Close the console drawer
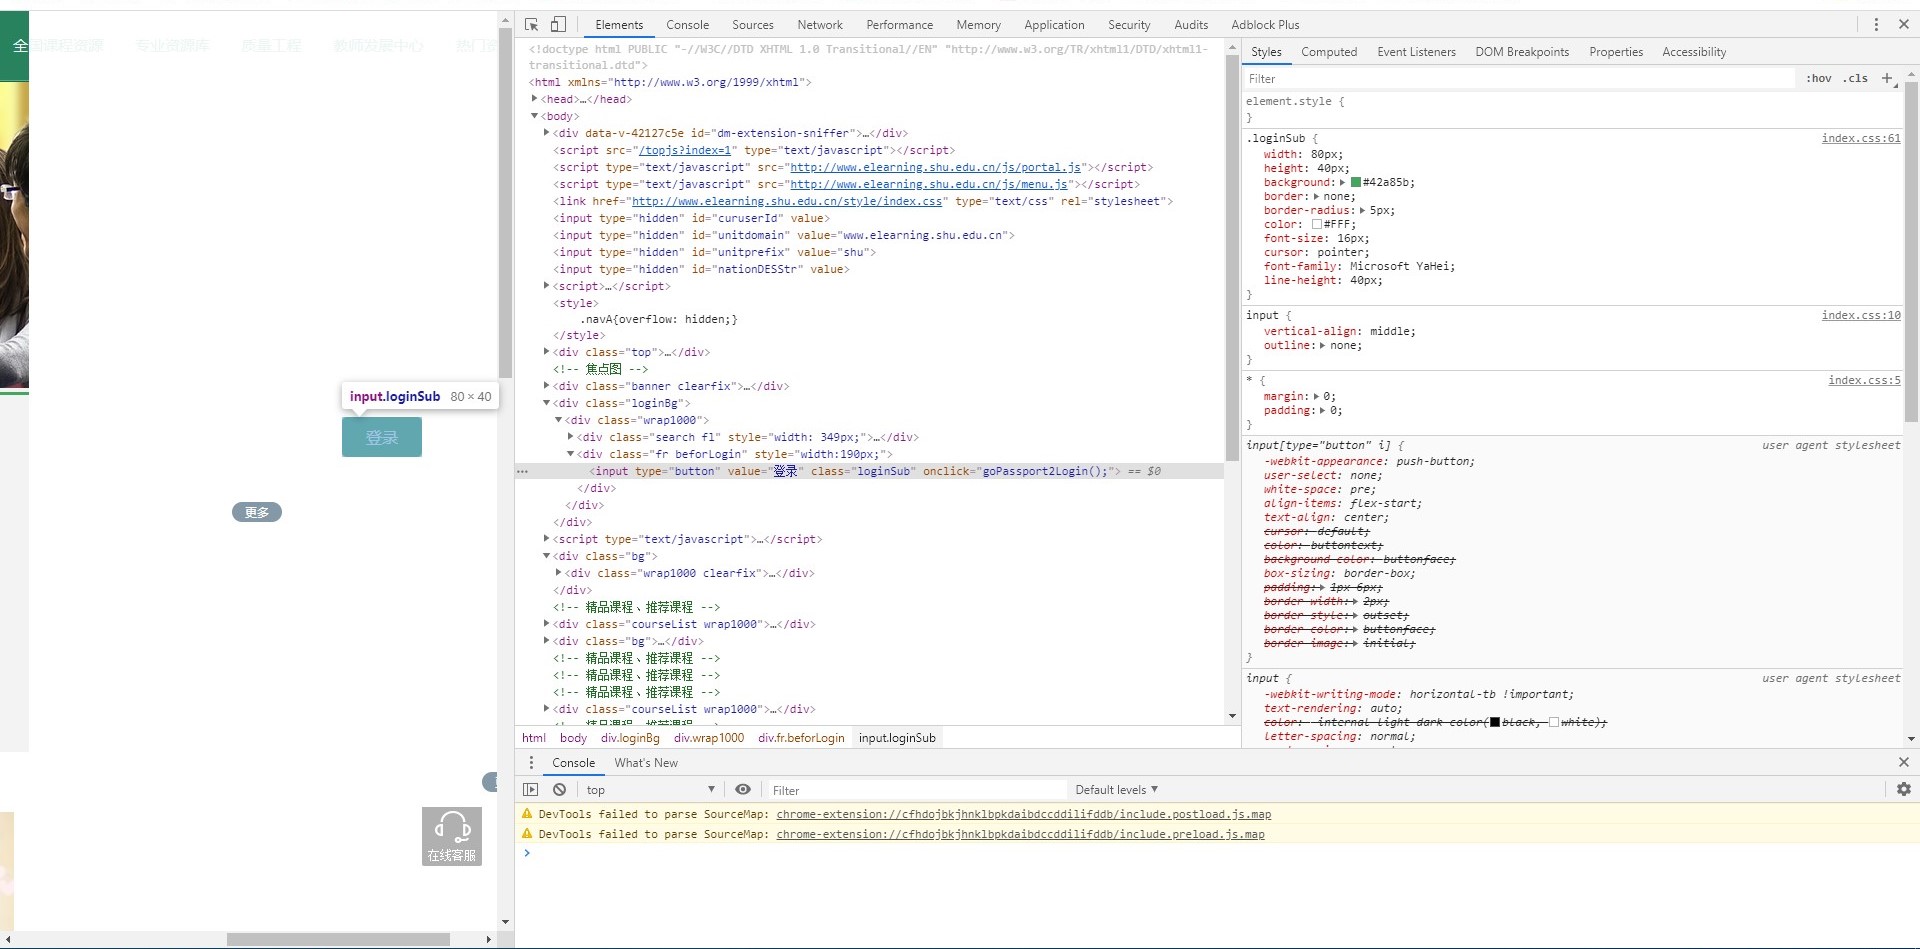This screenshot has height=949, width=1920. (x=1904, y=762)
